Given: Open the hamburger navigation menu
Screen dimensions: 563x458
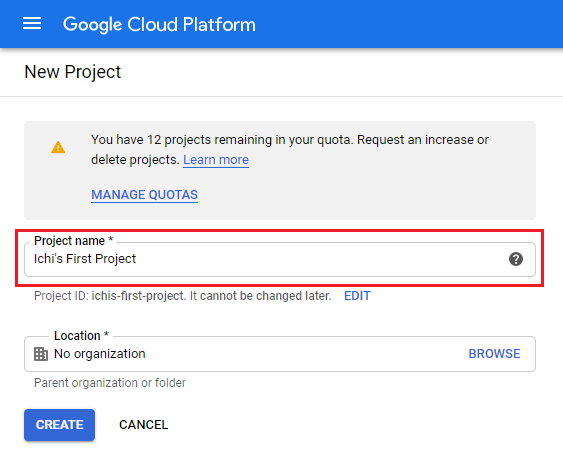Looking at the screenshot, I should (32, 24).
